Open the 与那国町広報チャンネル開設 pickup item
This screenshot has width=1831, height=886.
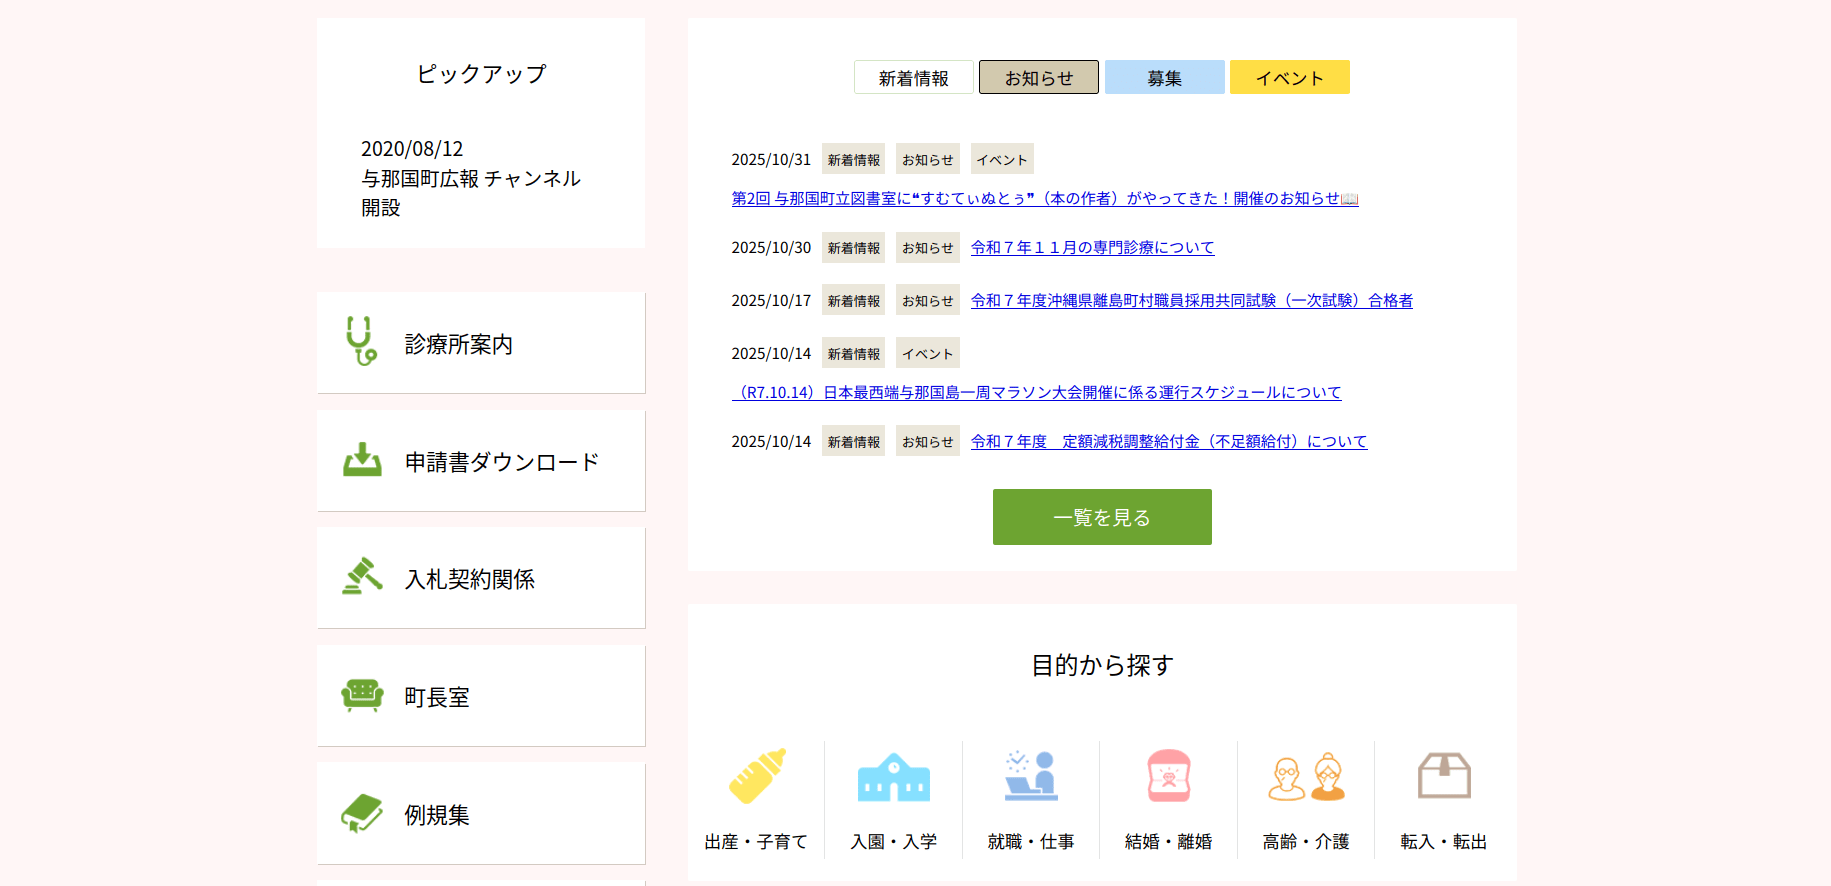coord(471,179)
